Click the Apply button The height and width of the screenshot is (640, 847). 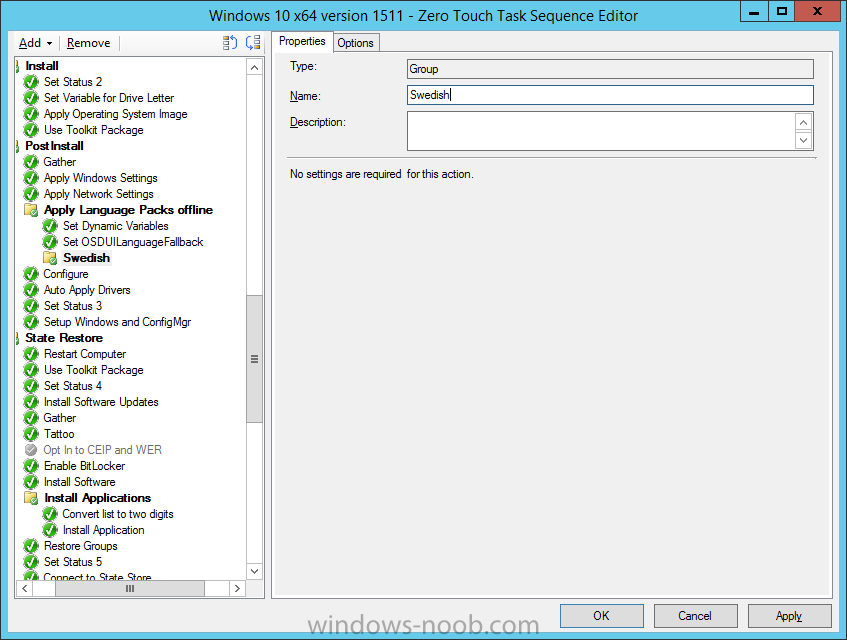[x=789, y=616]
